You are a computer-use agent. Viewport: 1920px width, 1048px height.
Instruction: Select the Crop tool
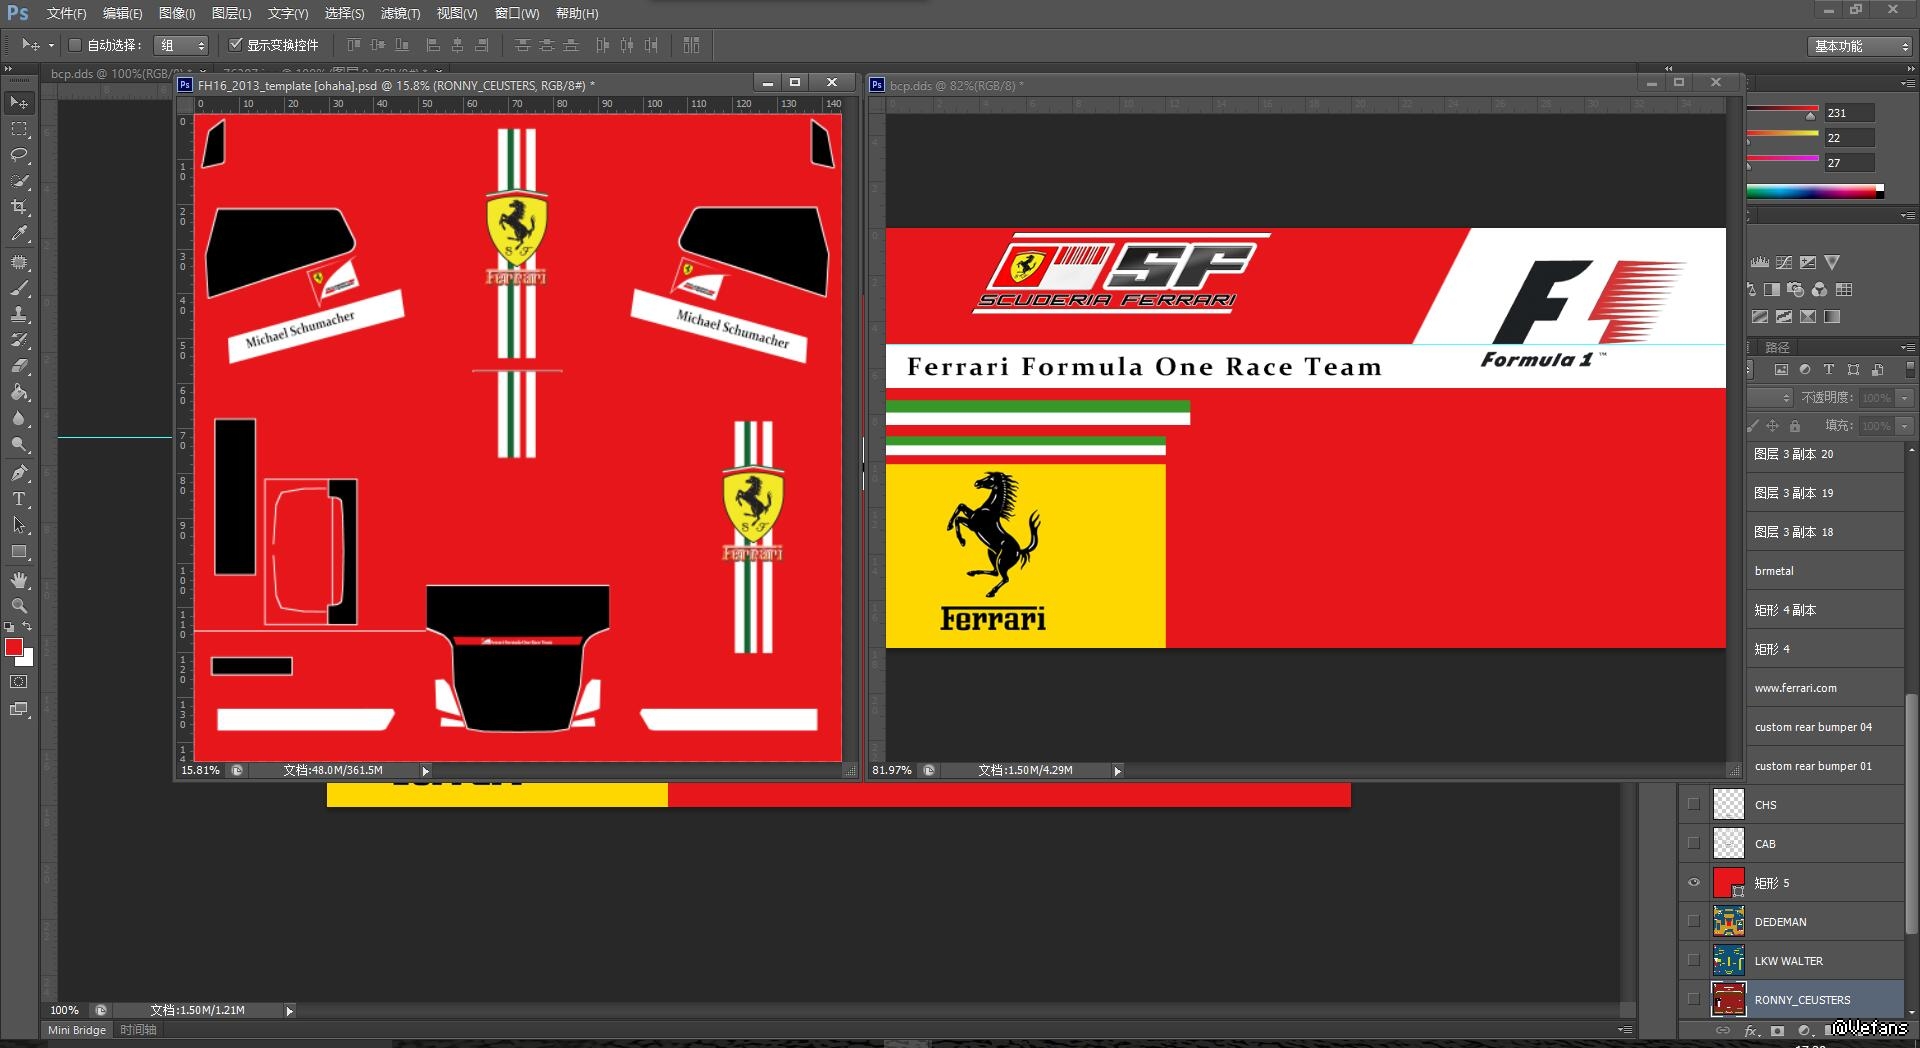click(19, 207)
